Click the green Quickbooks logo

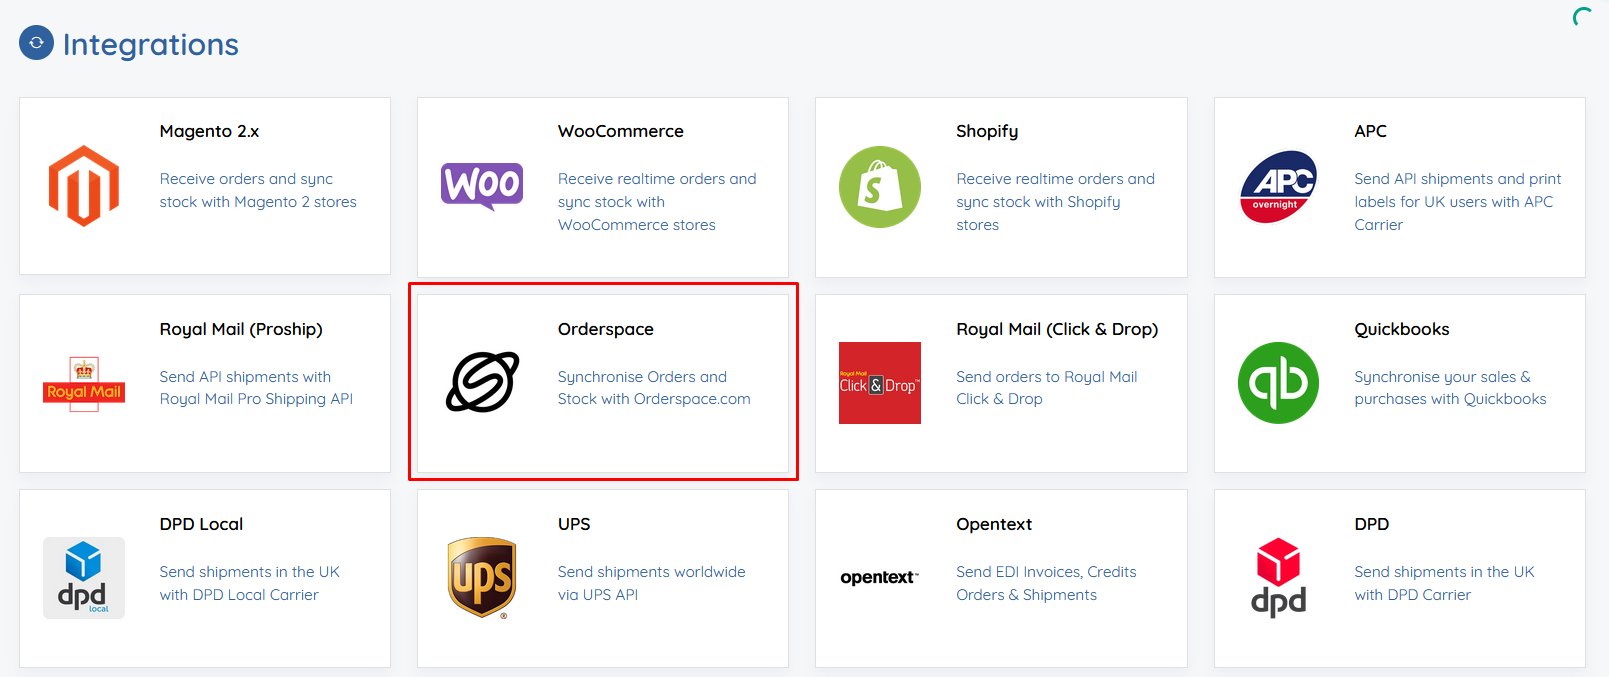[1278, 383]
